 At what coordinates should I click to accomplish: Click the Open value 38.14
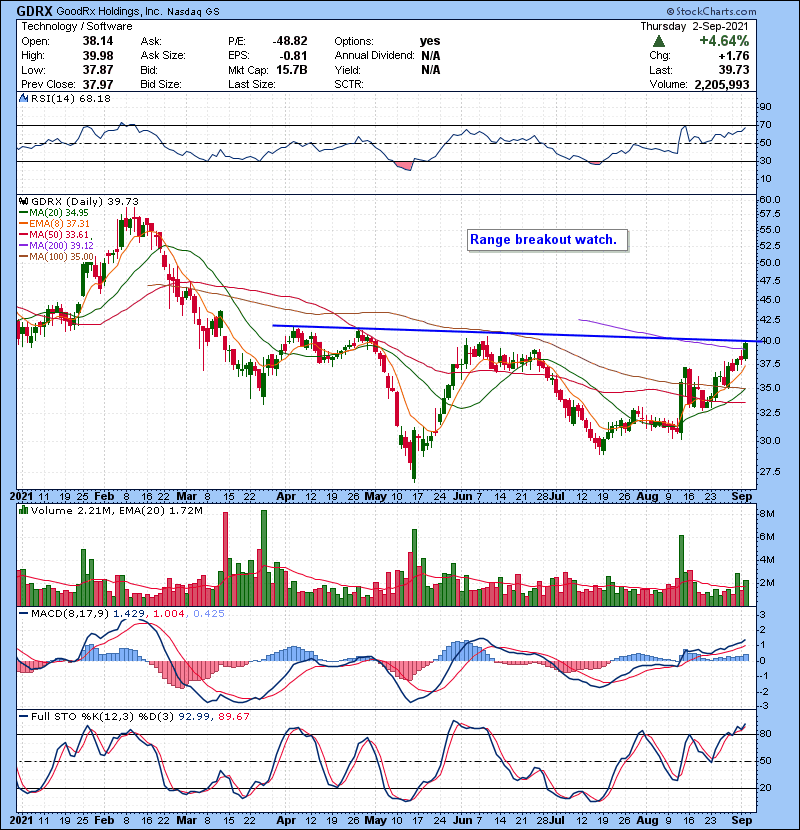coord(98,41)
